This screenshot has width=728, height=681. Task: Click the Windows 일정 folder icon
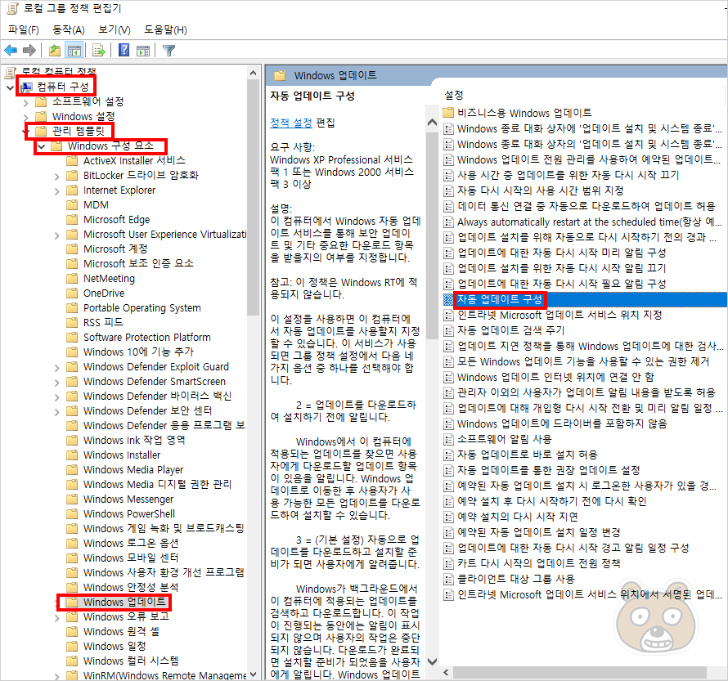pyautogui.click(x=72, y=646)
